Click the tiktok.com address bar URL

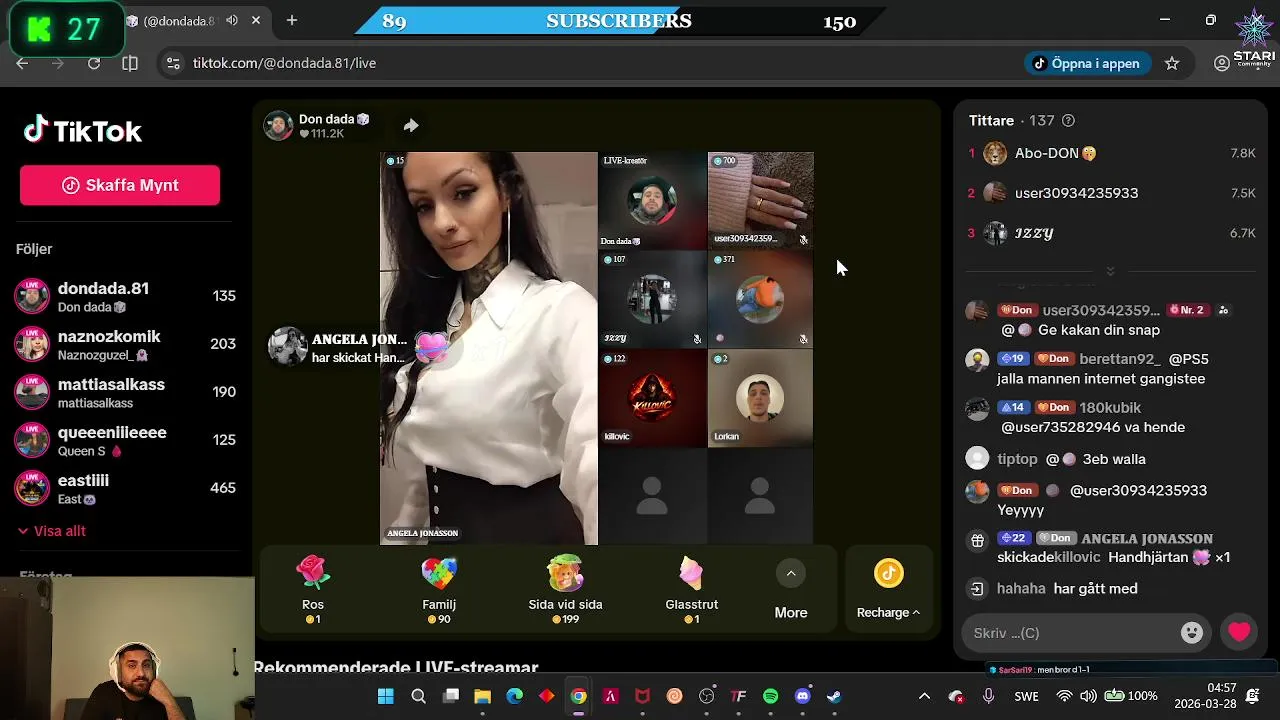click(x=284, y=63)
